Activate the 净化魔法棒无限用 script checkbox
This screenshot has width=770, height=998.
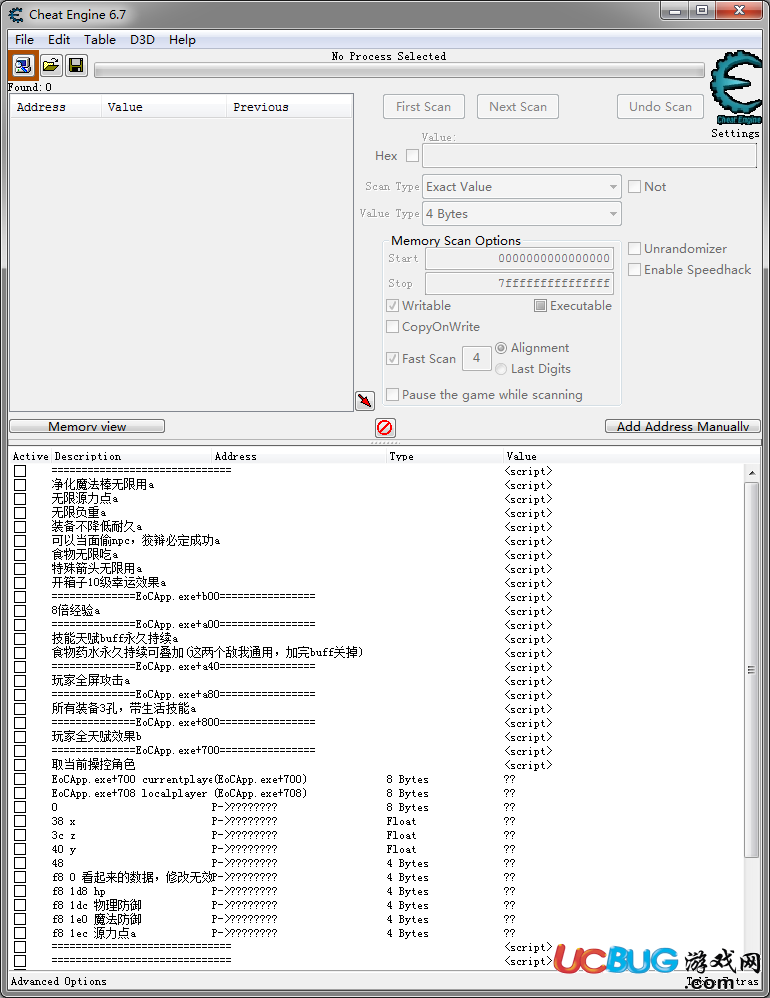pyautogui.click(x=20, y=485)
